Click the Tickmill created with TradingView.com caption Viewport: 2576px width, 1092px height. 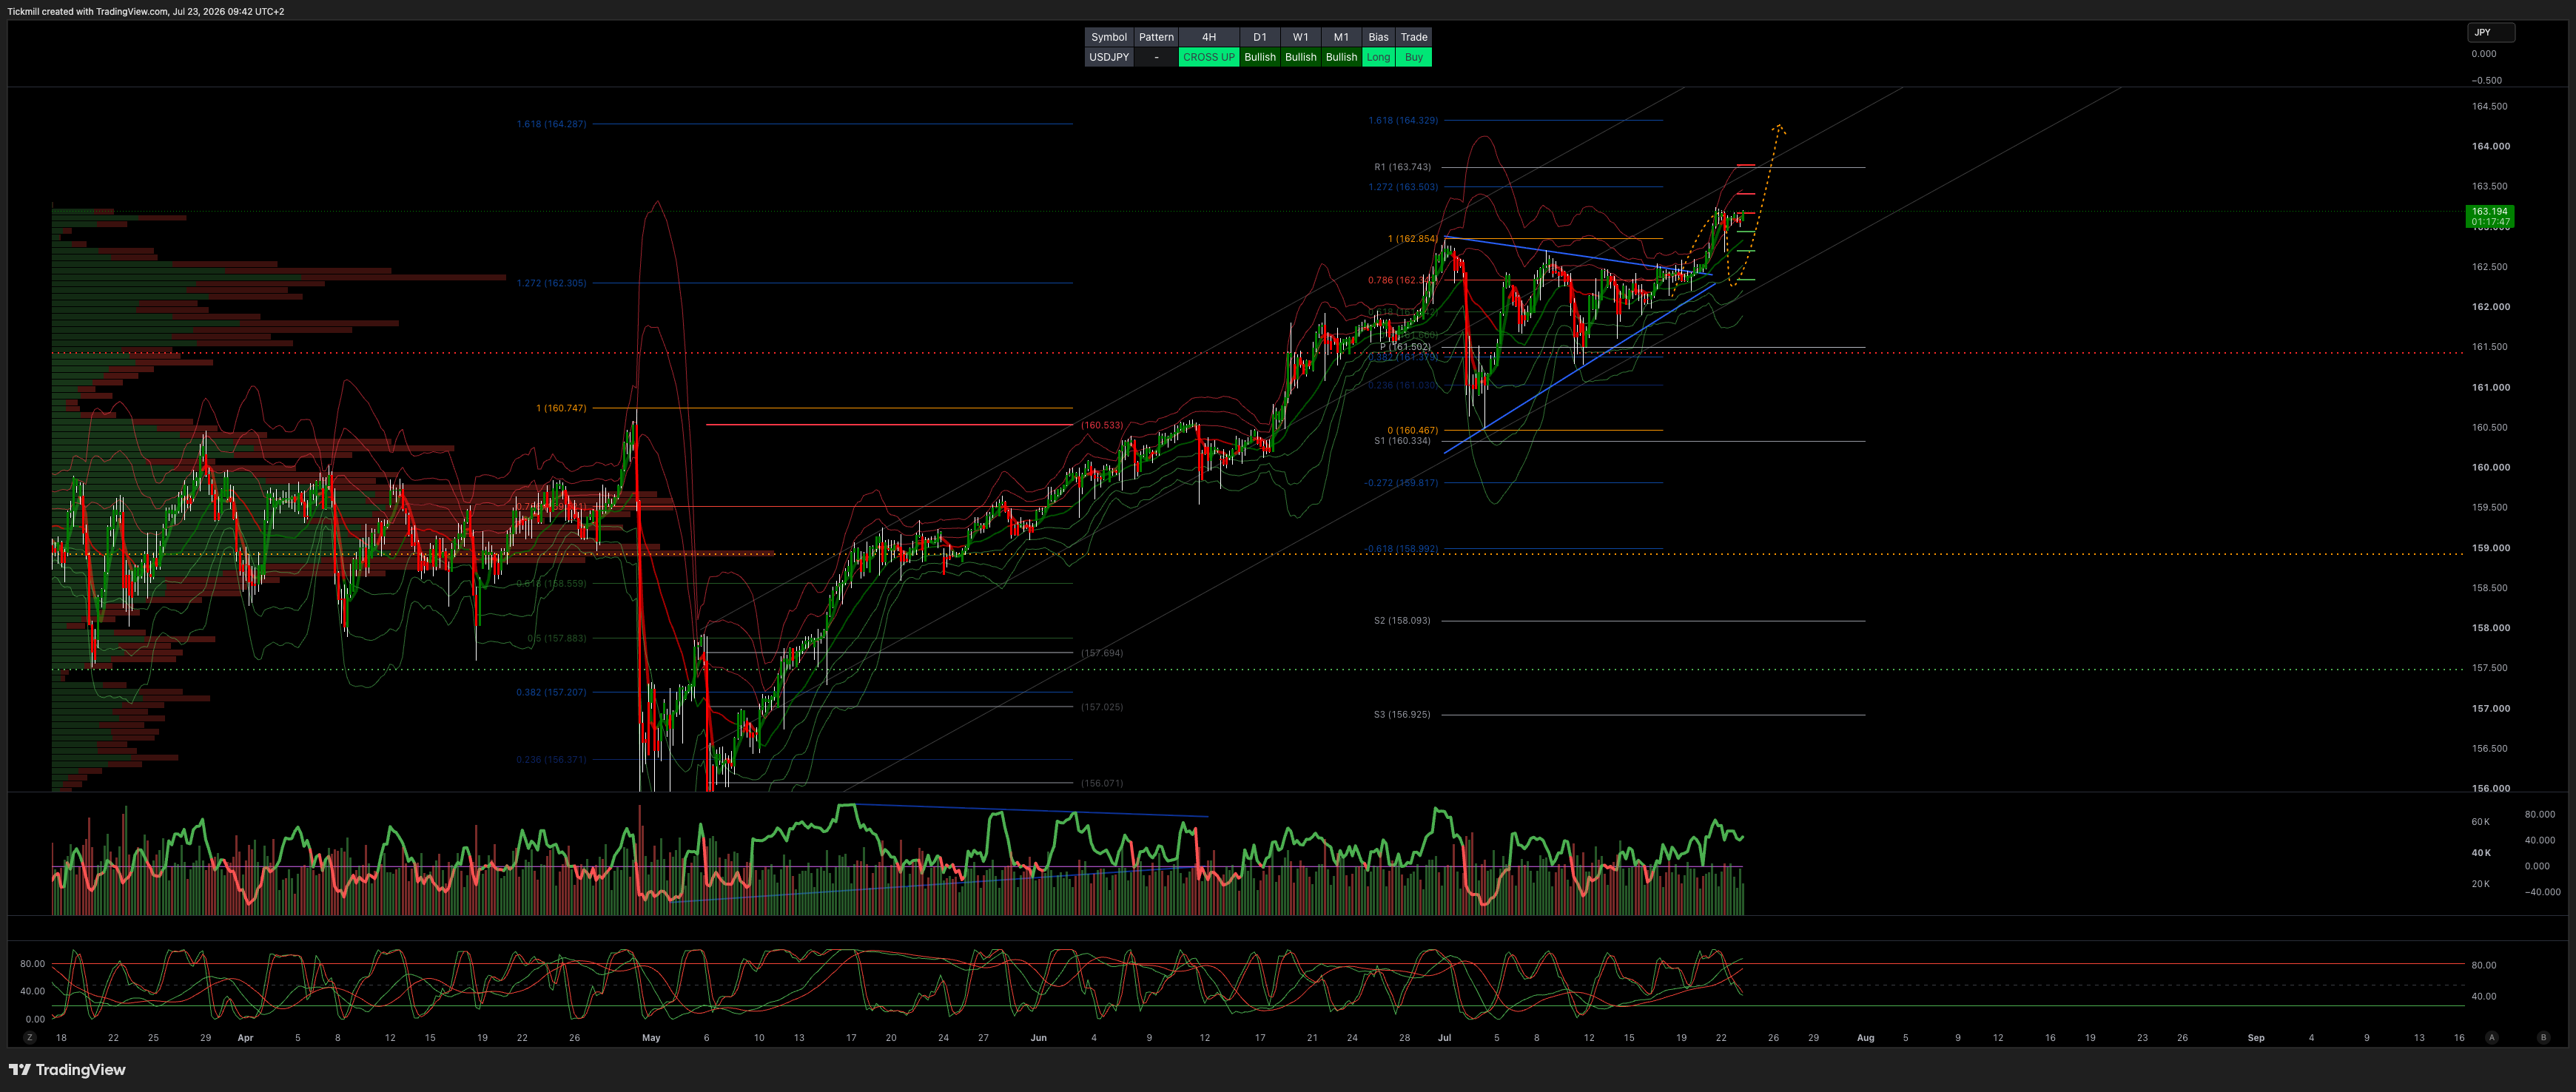pos(146,11)
